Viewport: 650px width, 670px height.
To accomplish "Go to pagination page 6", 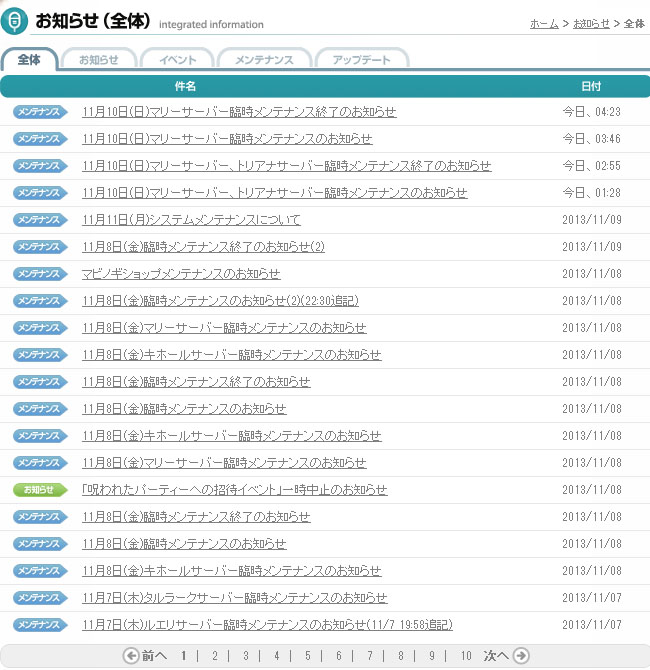I will click(x=339, y=655).
